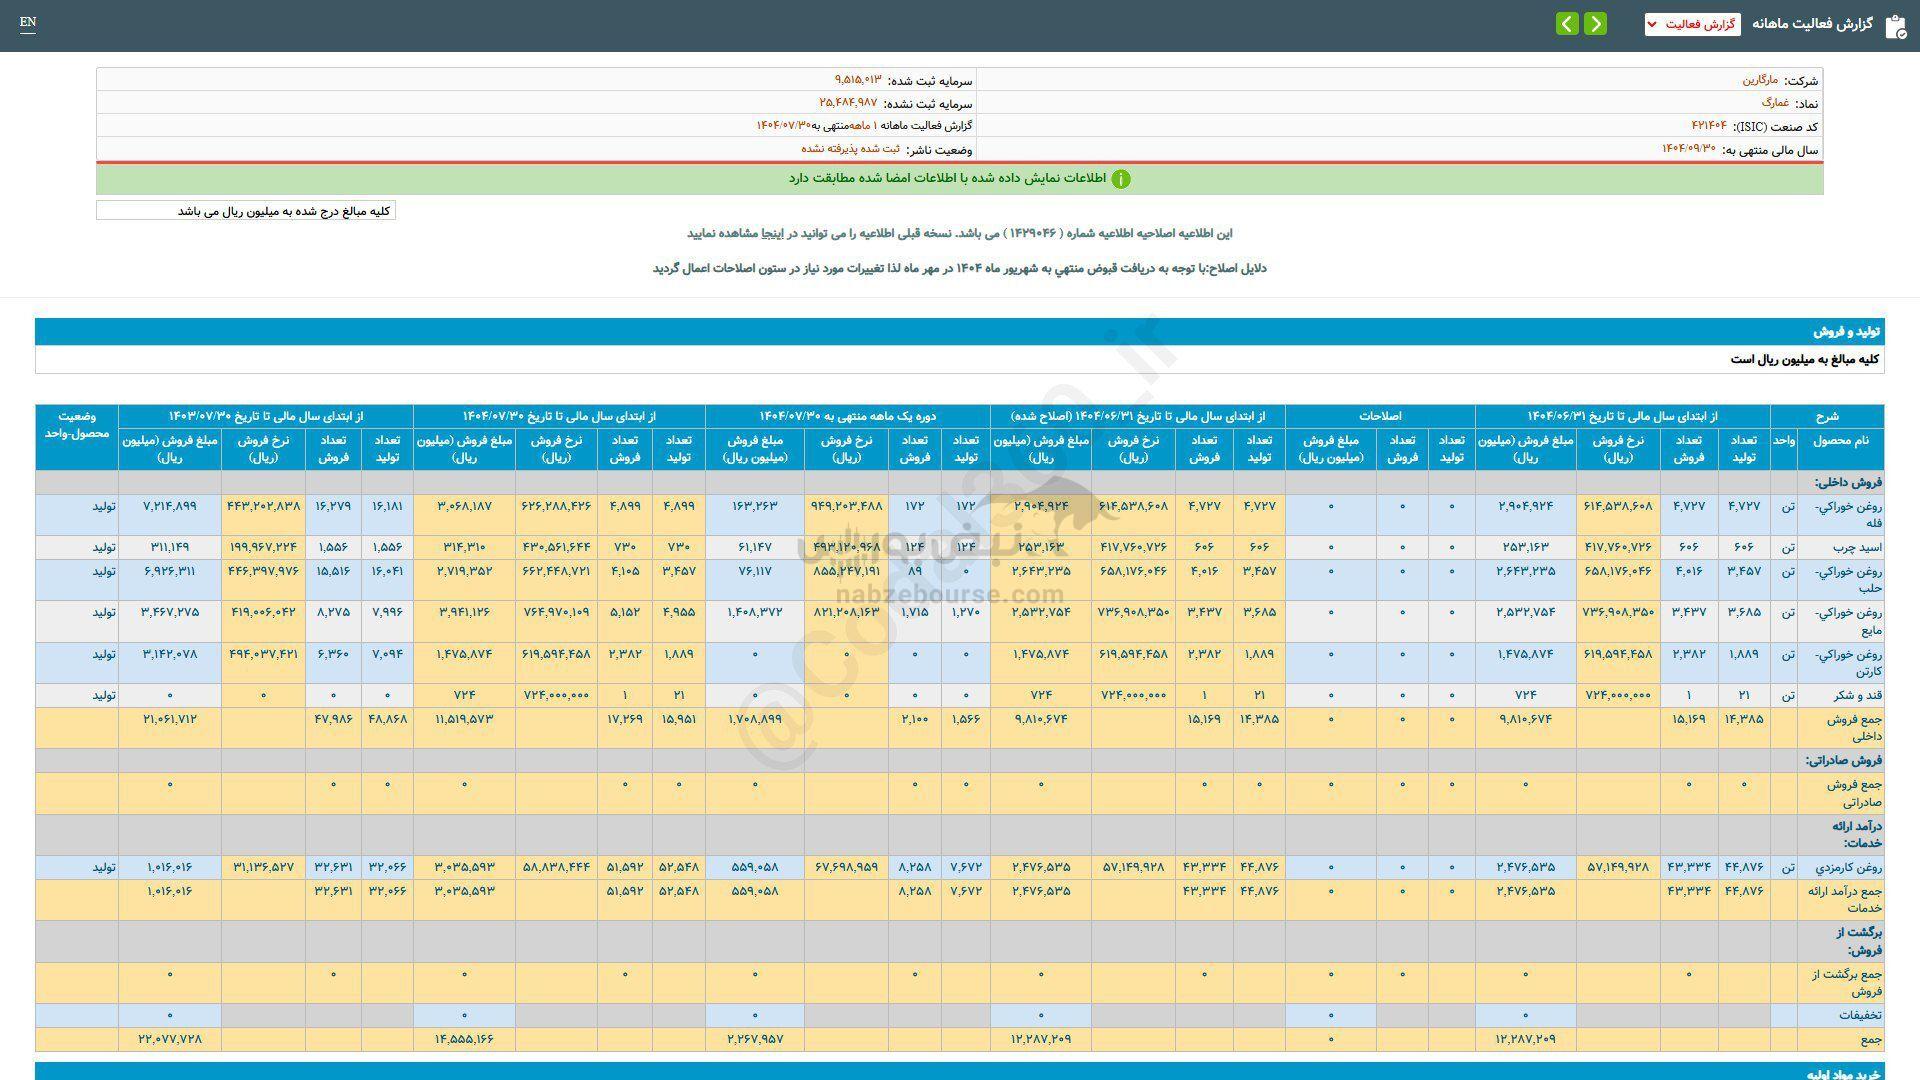Click the green left-arrow navigation button
The width and height of the screenshot is (1920, 1080).
coord(1567,23)
